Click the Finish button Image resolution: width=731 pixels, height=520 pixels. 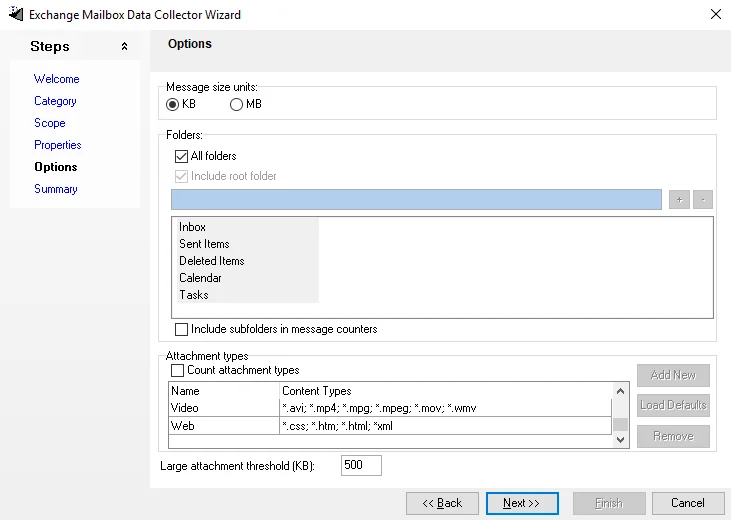609,503
